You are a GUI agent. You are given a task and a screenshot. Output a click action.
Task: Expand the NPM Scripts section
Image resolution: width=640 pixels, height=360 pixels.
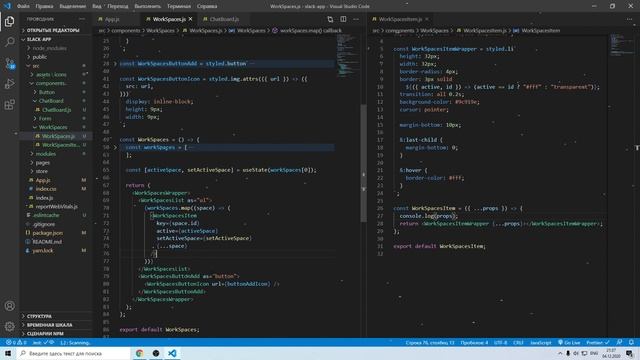tap(45, 333)
